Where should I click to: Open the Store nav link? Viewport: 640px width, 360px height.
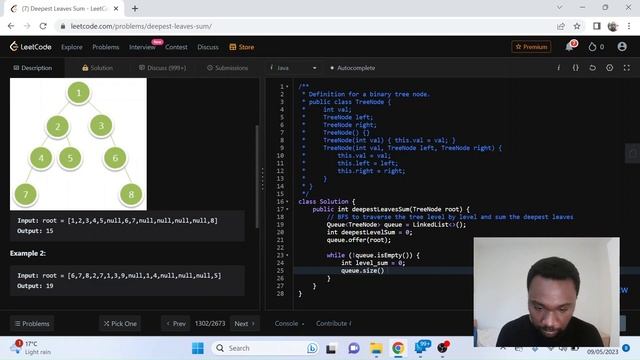[x=242, y=47]
